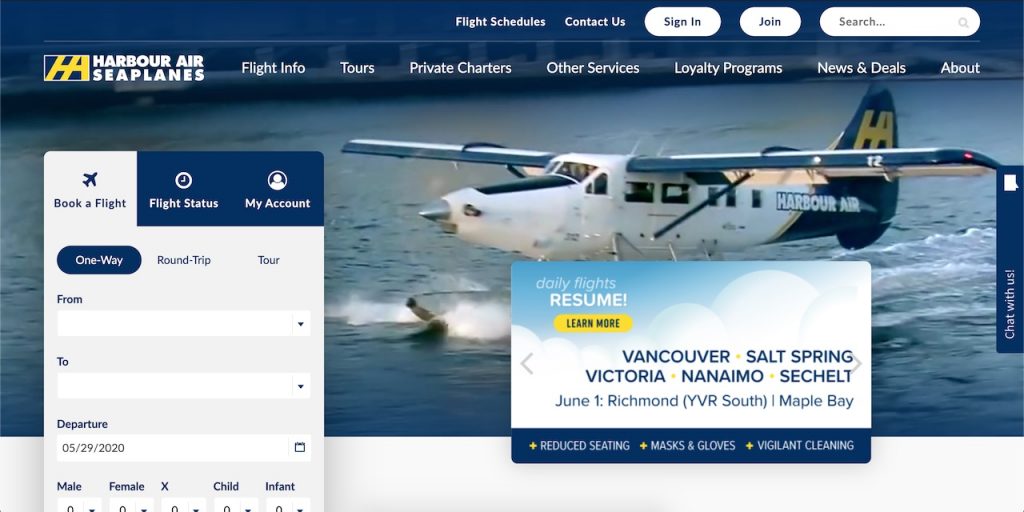Image resolution: width=1024 pixels, height=512 pixels.
Task: Expand the To destination dropdown
Action: click(x=184, y=386)
